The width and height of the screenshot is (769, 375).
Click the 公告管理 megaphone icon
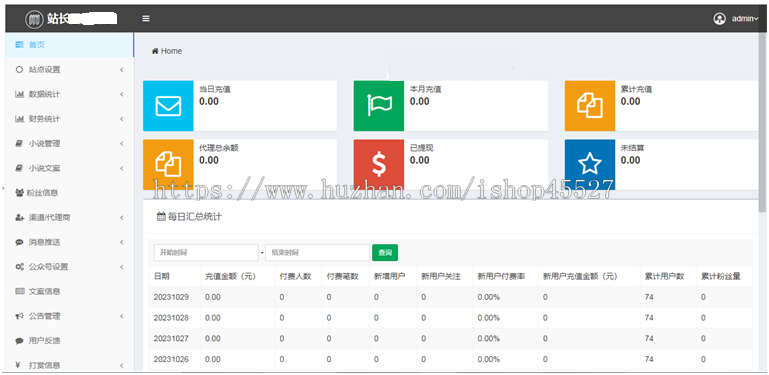tap(19, 316)
